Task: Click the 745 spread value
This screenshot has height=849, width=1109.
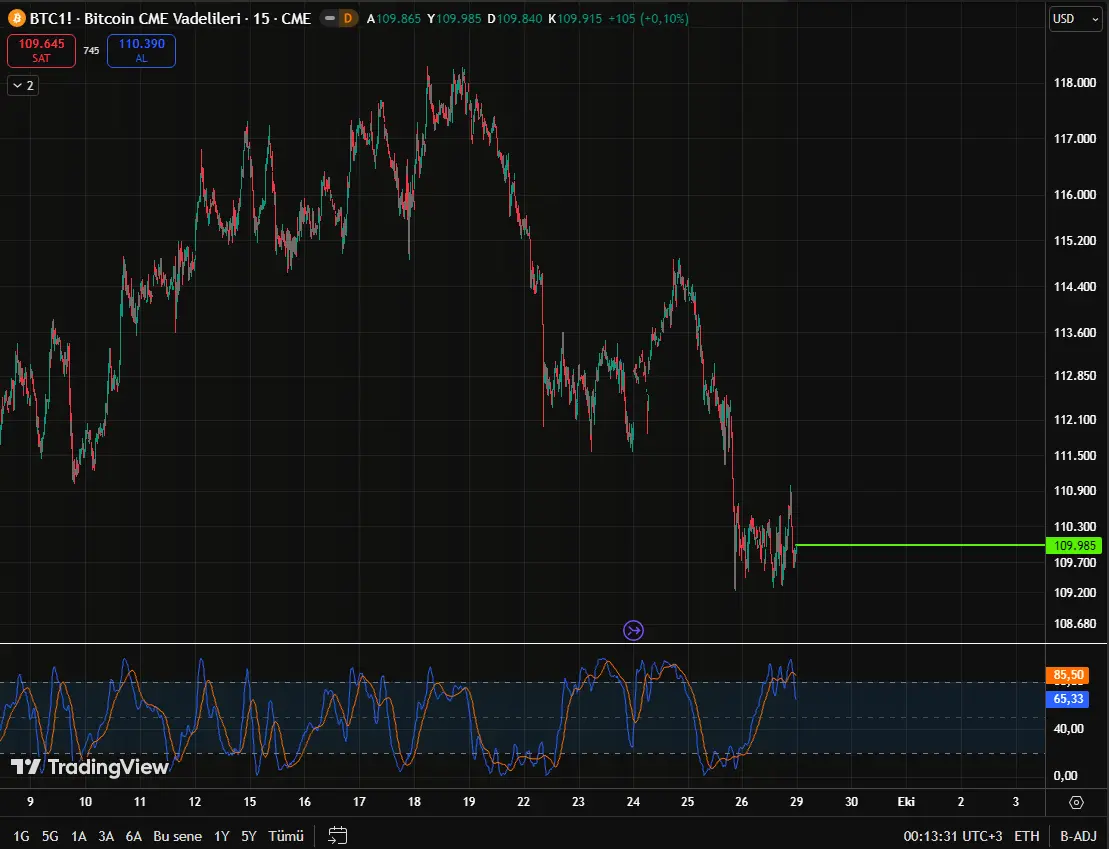Action: (91, 50)
